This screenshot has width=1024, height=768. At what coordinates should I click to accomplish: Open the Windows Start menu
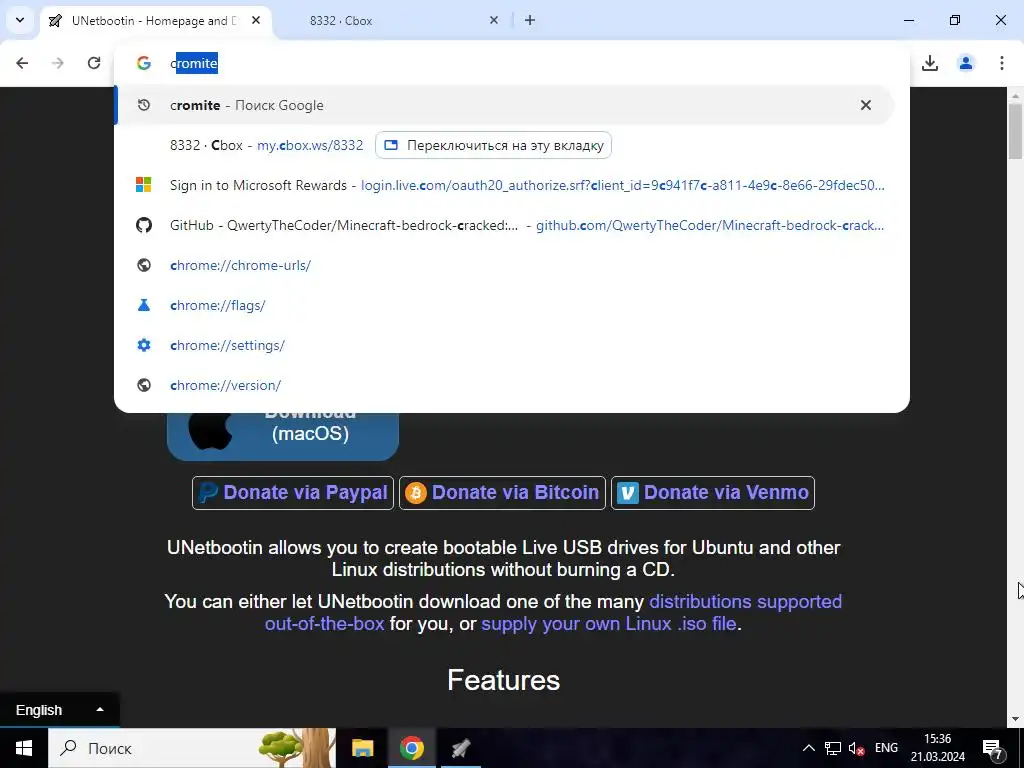coord(24,748)
